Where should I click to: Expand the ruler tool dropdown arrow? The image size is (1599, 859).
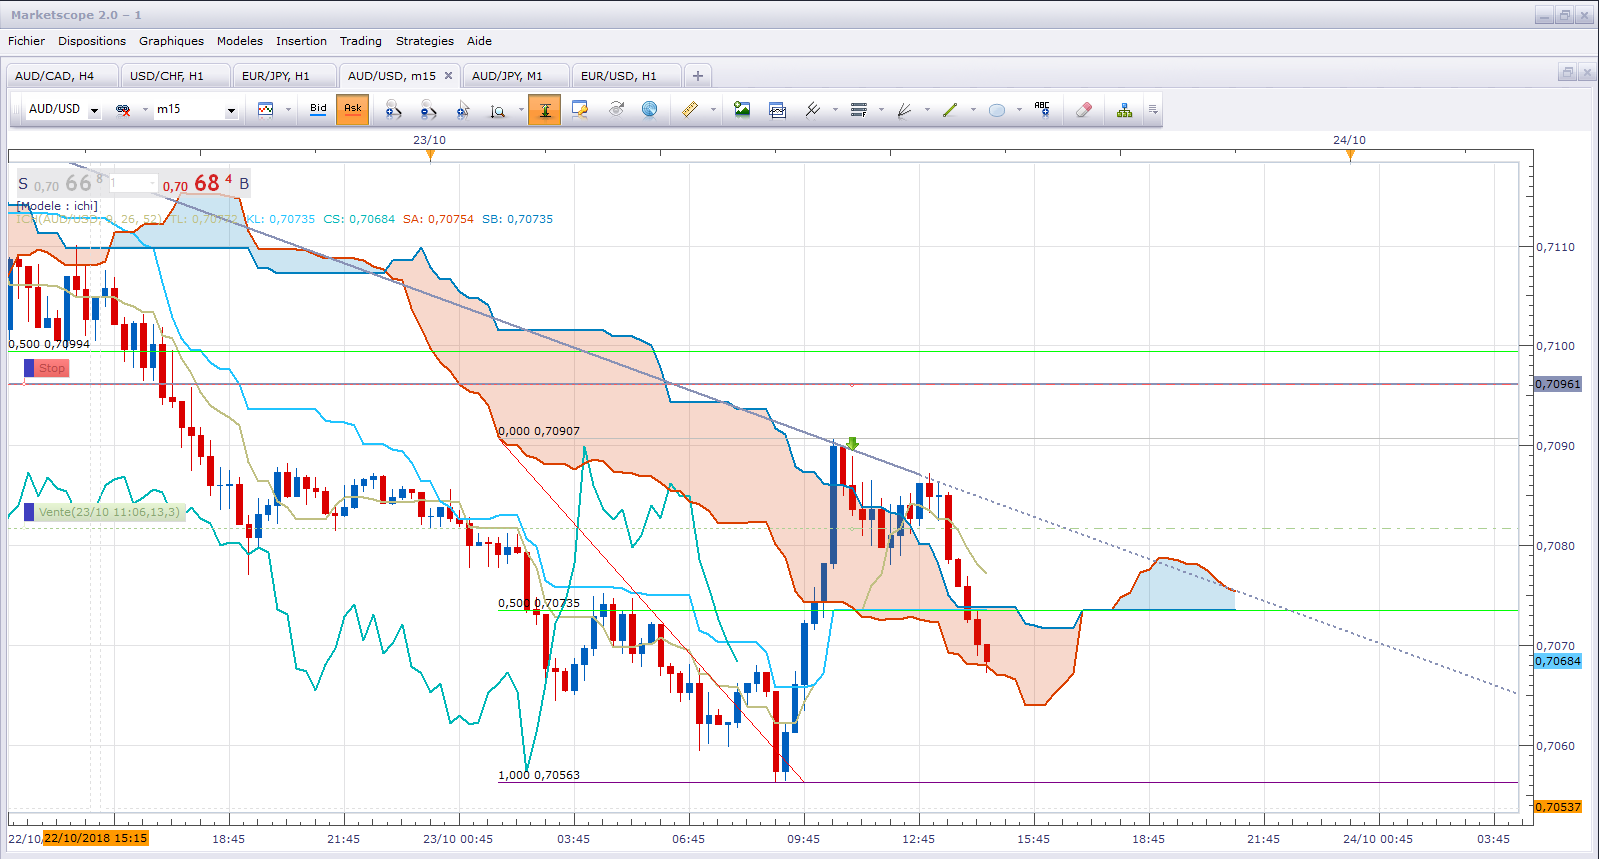[x=713, y=110]
